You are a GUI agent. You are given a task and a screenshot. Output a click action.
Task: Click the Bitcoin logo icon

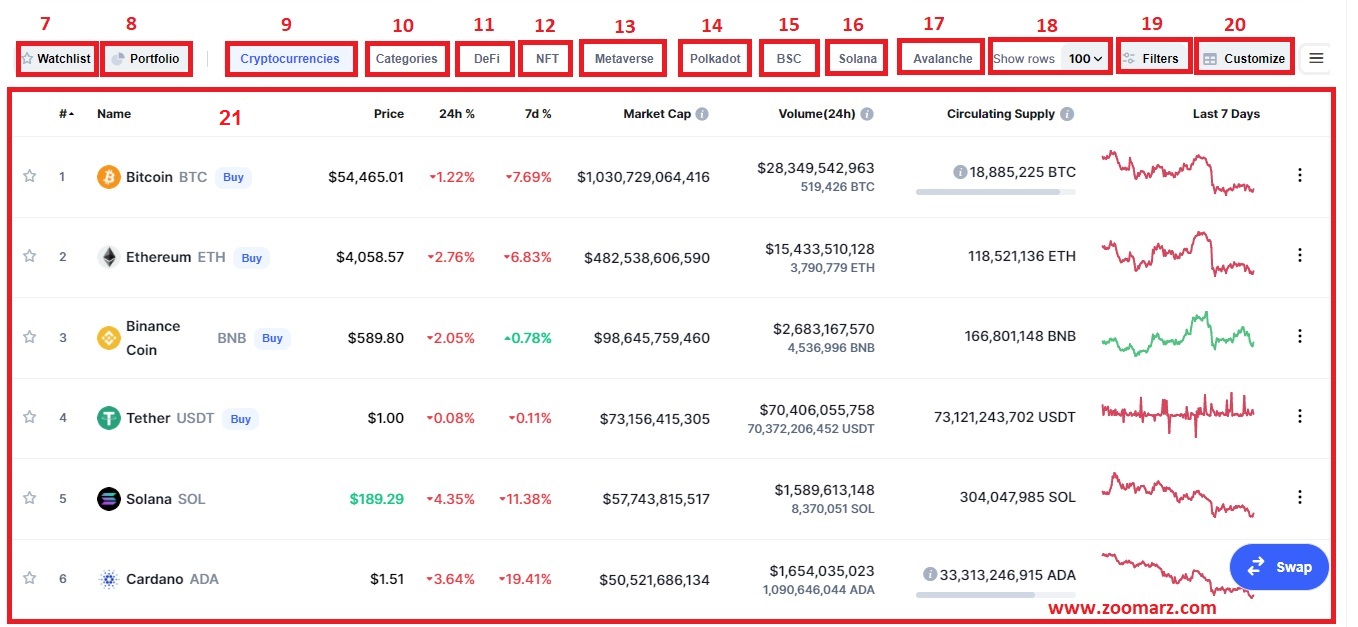click(108, 177)
